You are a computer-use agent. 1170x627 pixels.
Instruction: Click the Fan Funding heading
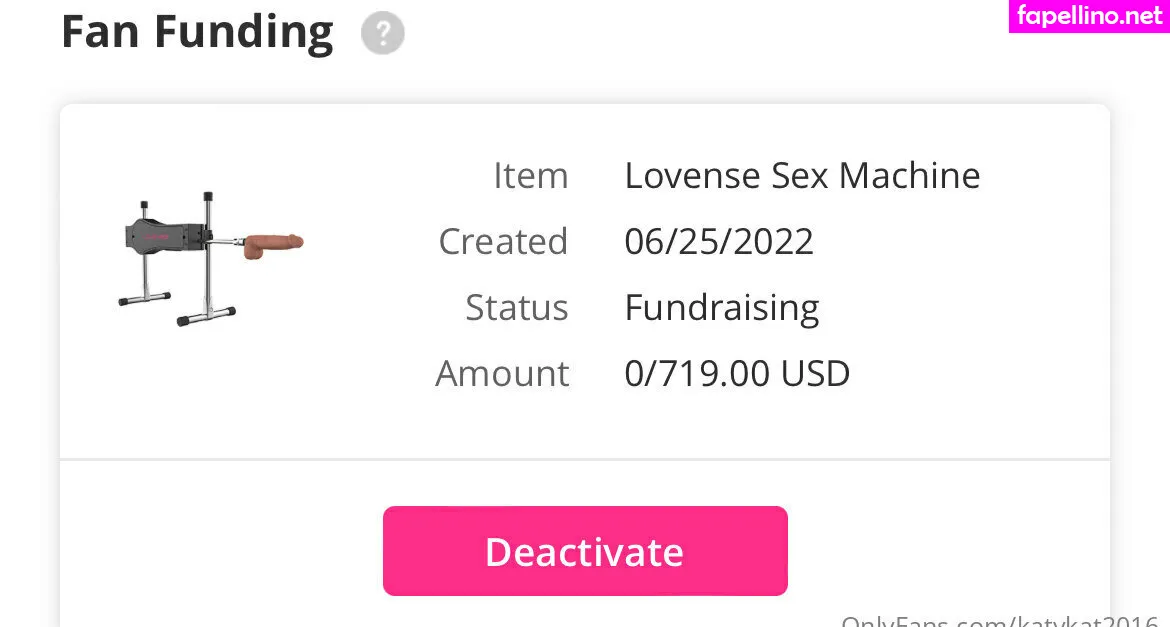coord(197,32)
